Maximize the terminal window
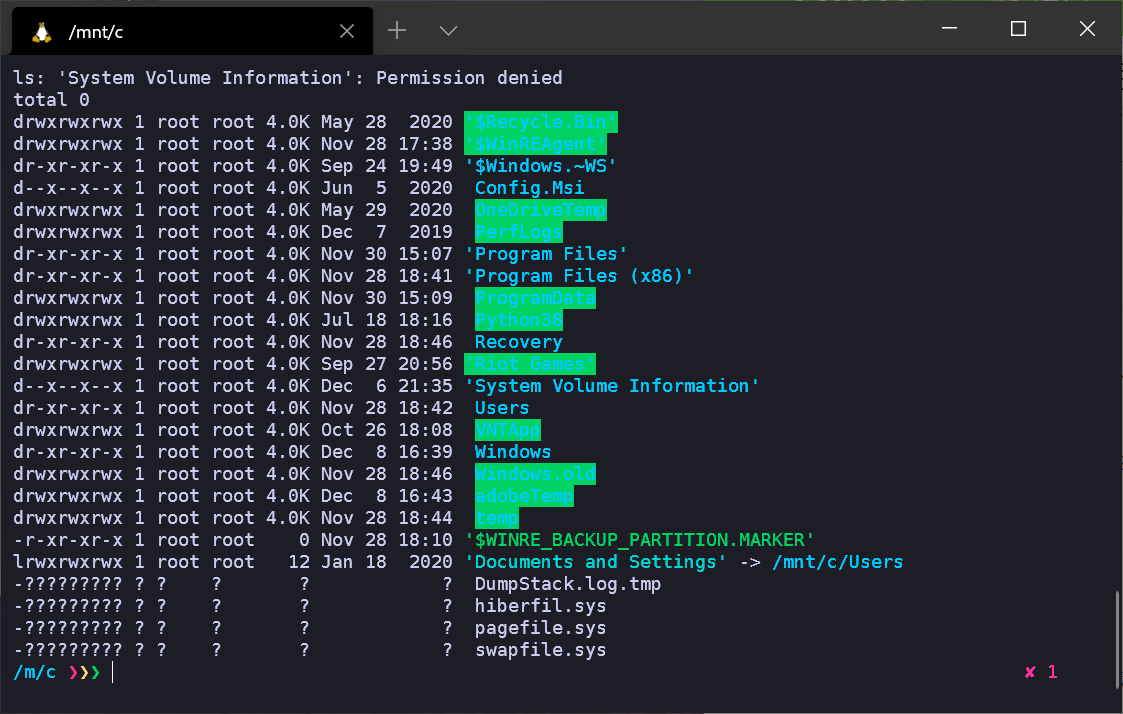This screenshot has height=714, width=1123. coord(1018,28)
